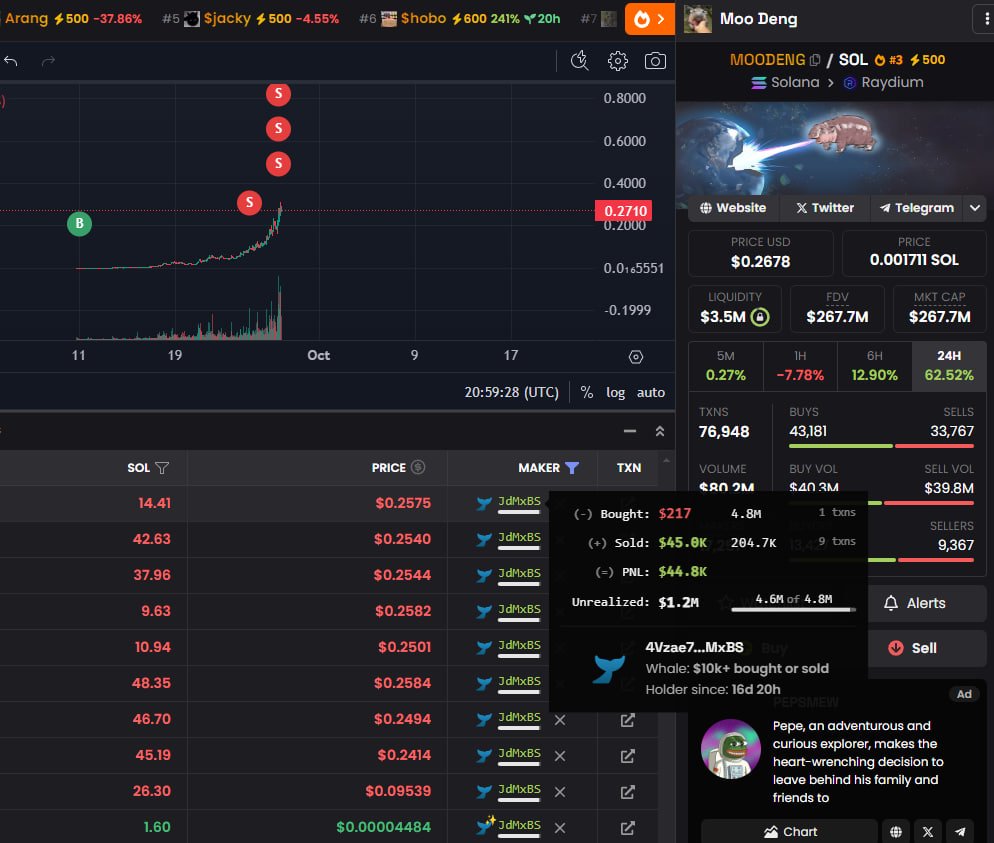Open the ad's X social icon
Viewport: 994px width, 843px height.
928,832
